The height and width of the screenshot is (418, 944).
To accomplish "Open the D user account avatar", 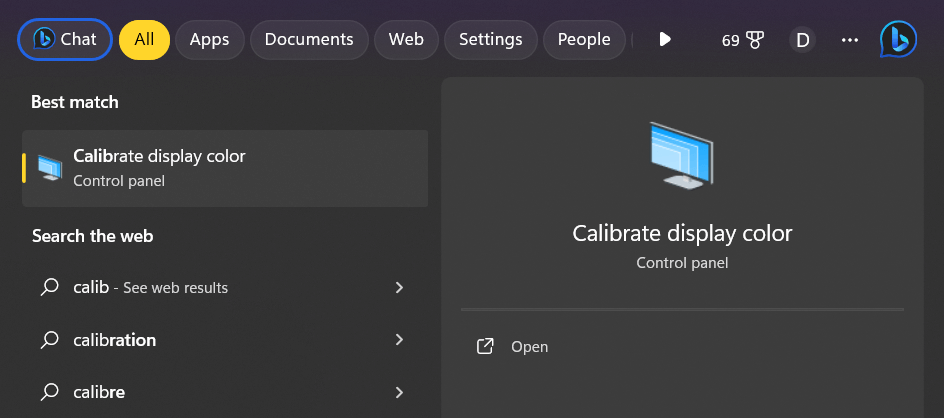I will pos(801,40).
